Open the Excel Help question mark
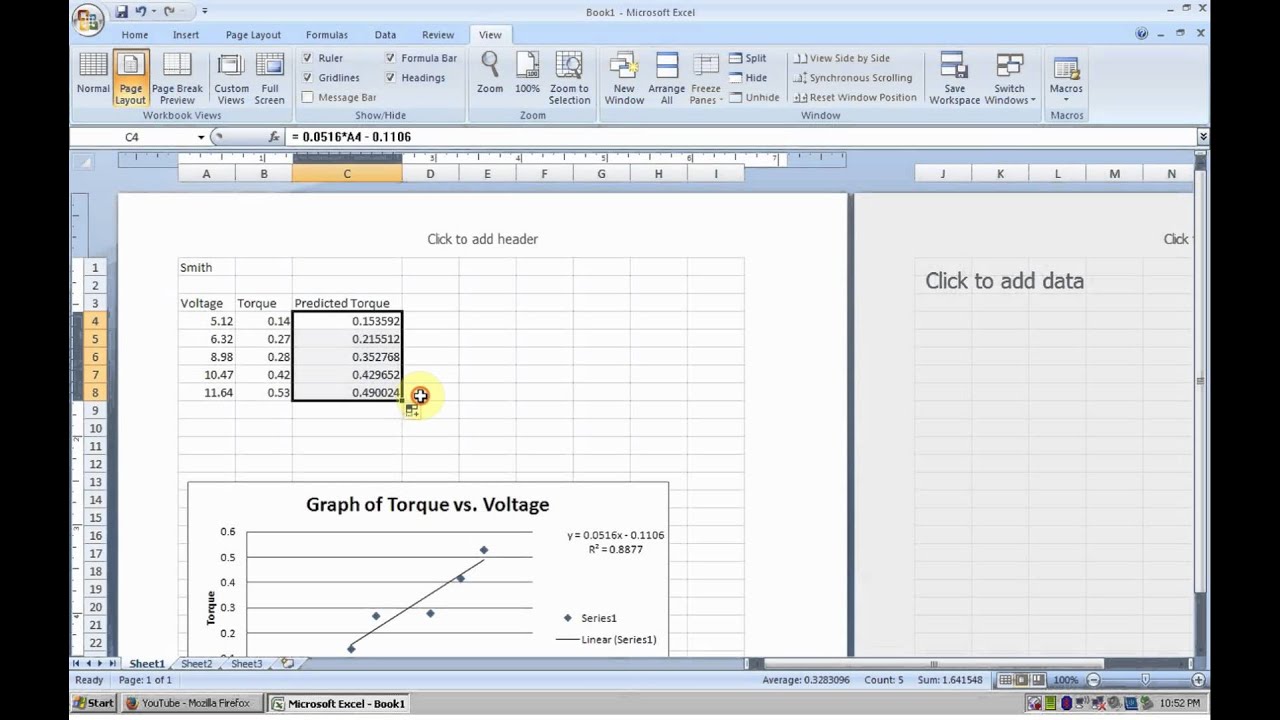Viewport: 1280px width, 720px height. pos(1142,33)
